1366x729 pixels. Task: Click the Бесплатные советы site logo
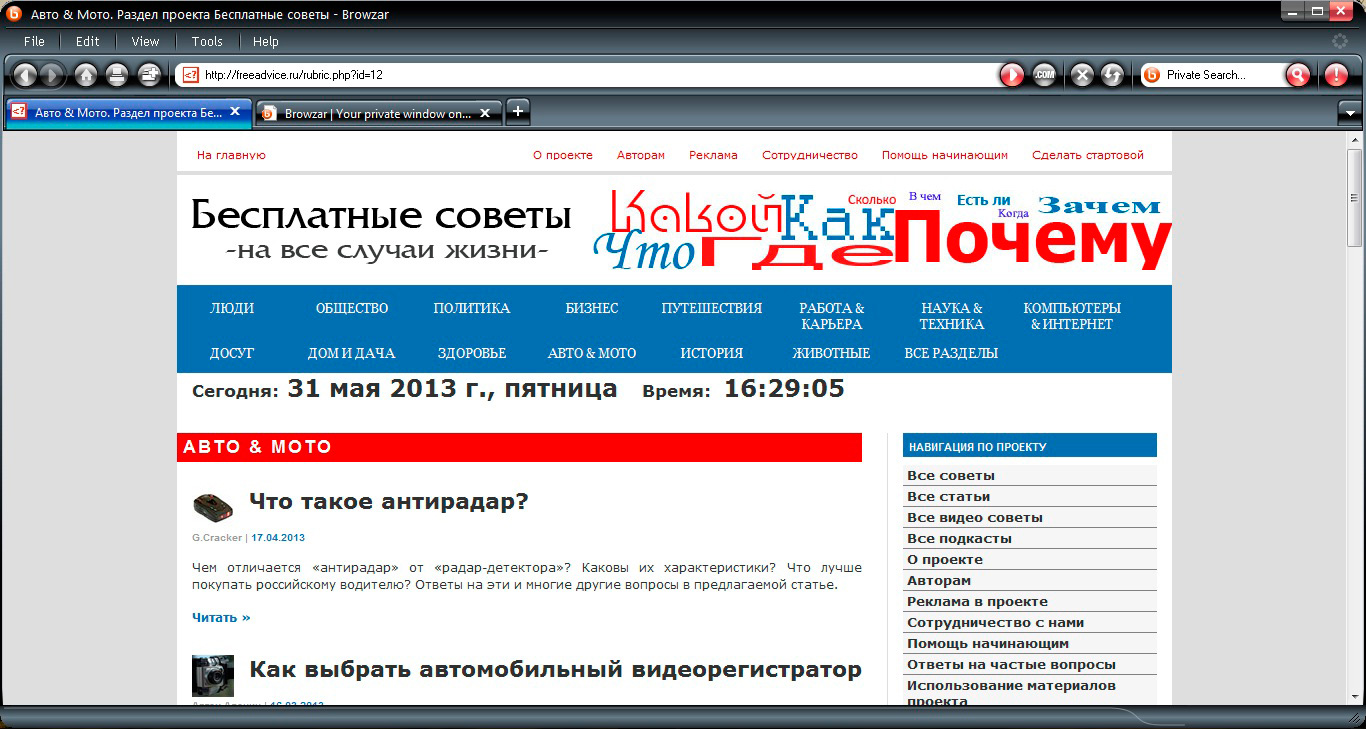pos(381,230)
